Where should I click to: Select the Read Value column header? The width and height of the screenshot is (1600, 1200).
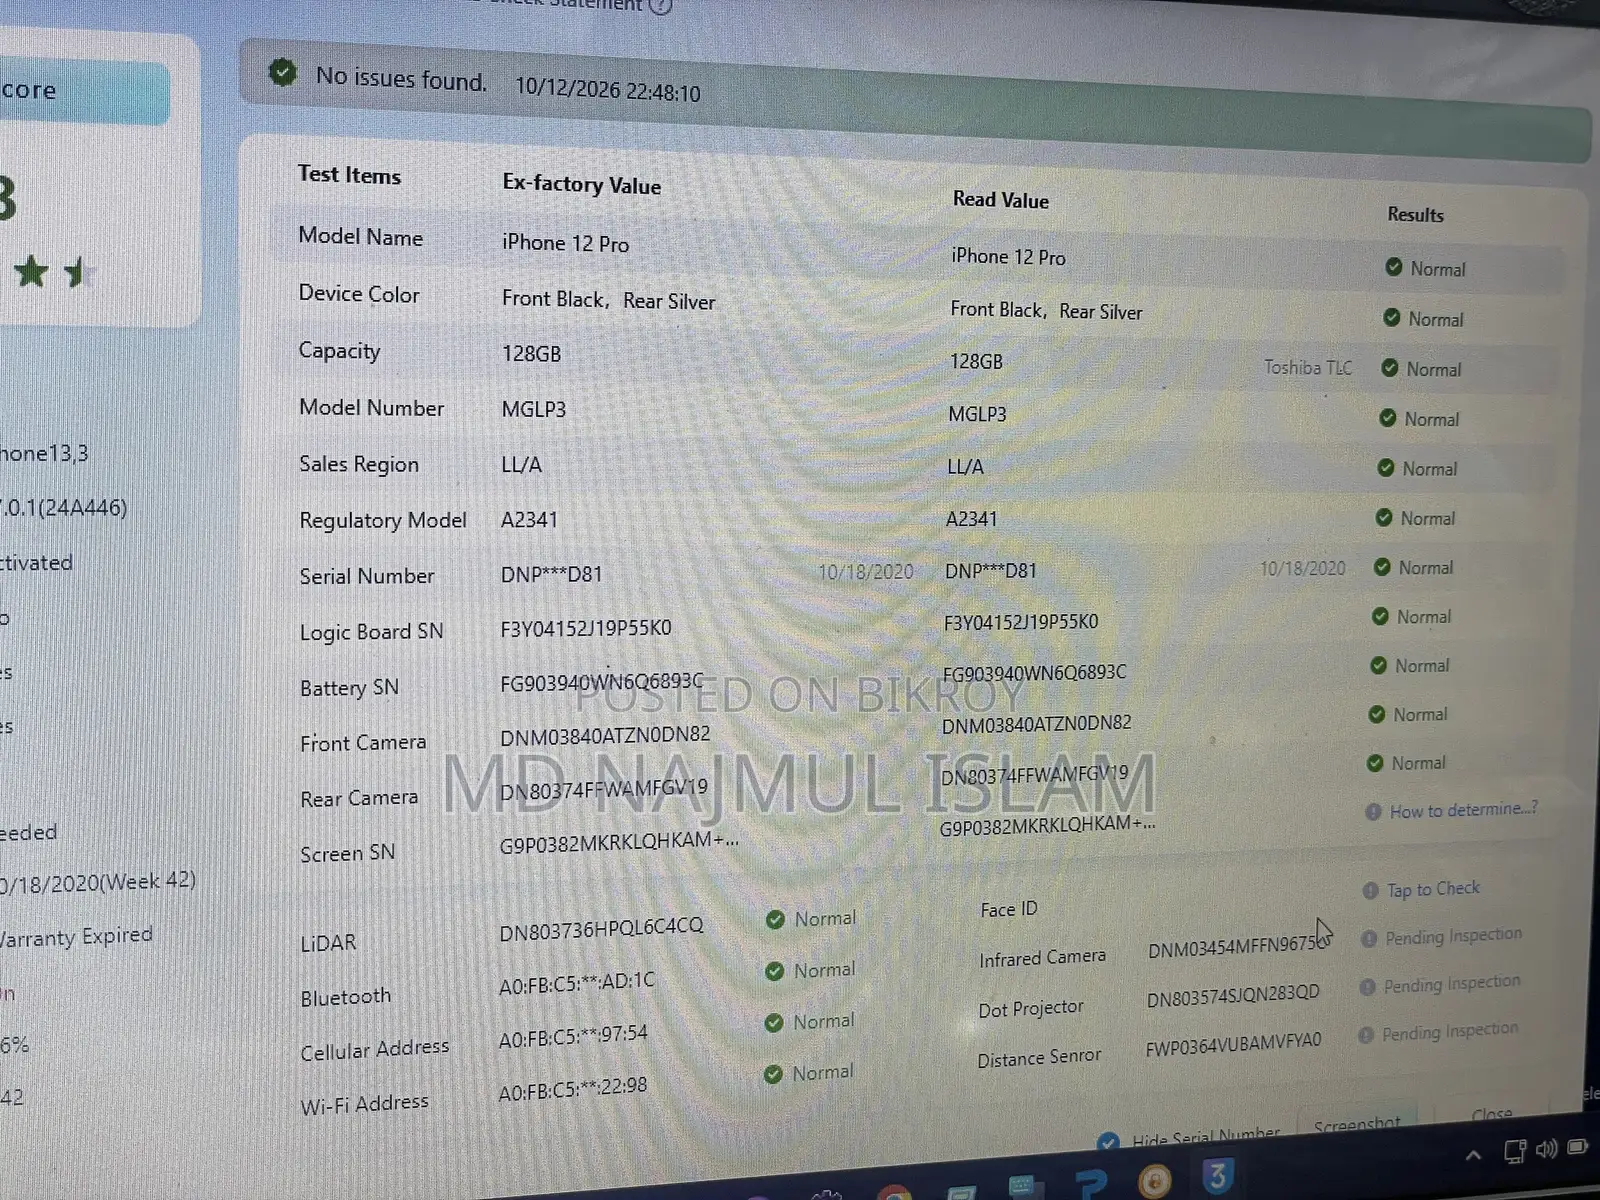point(1000,199)
